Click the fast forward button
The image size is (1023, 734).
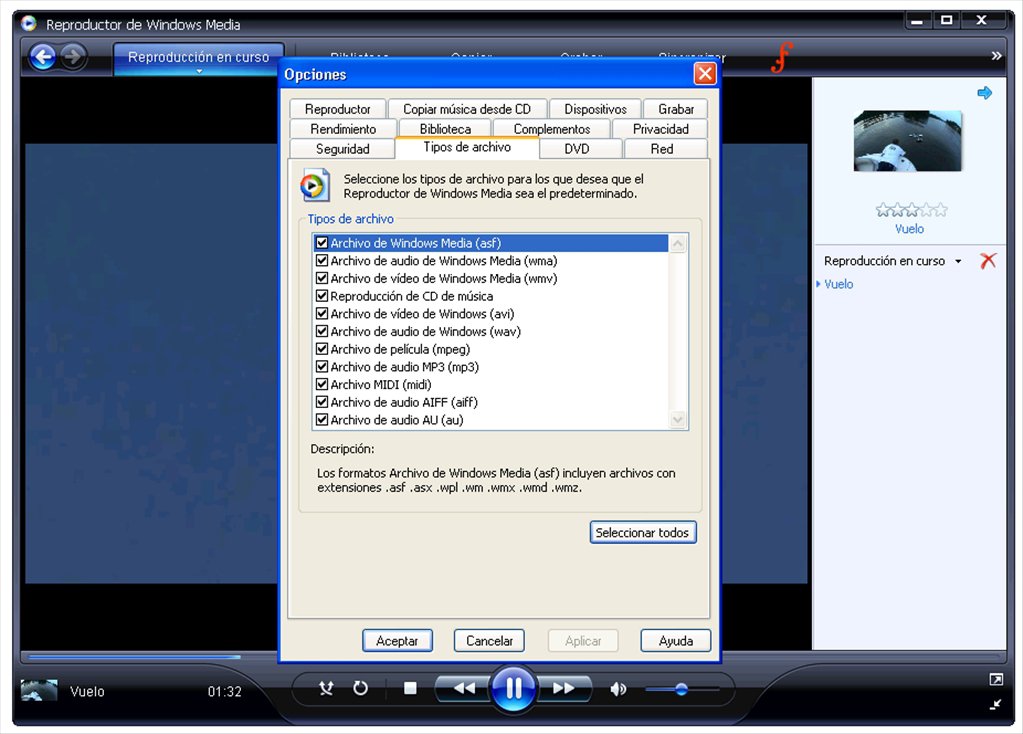pyautogui.click(x=563, y=688)
